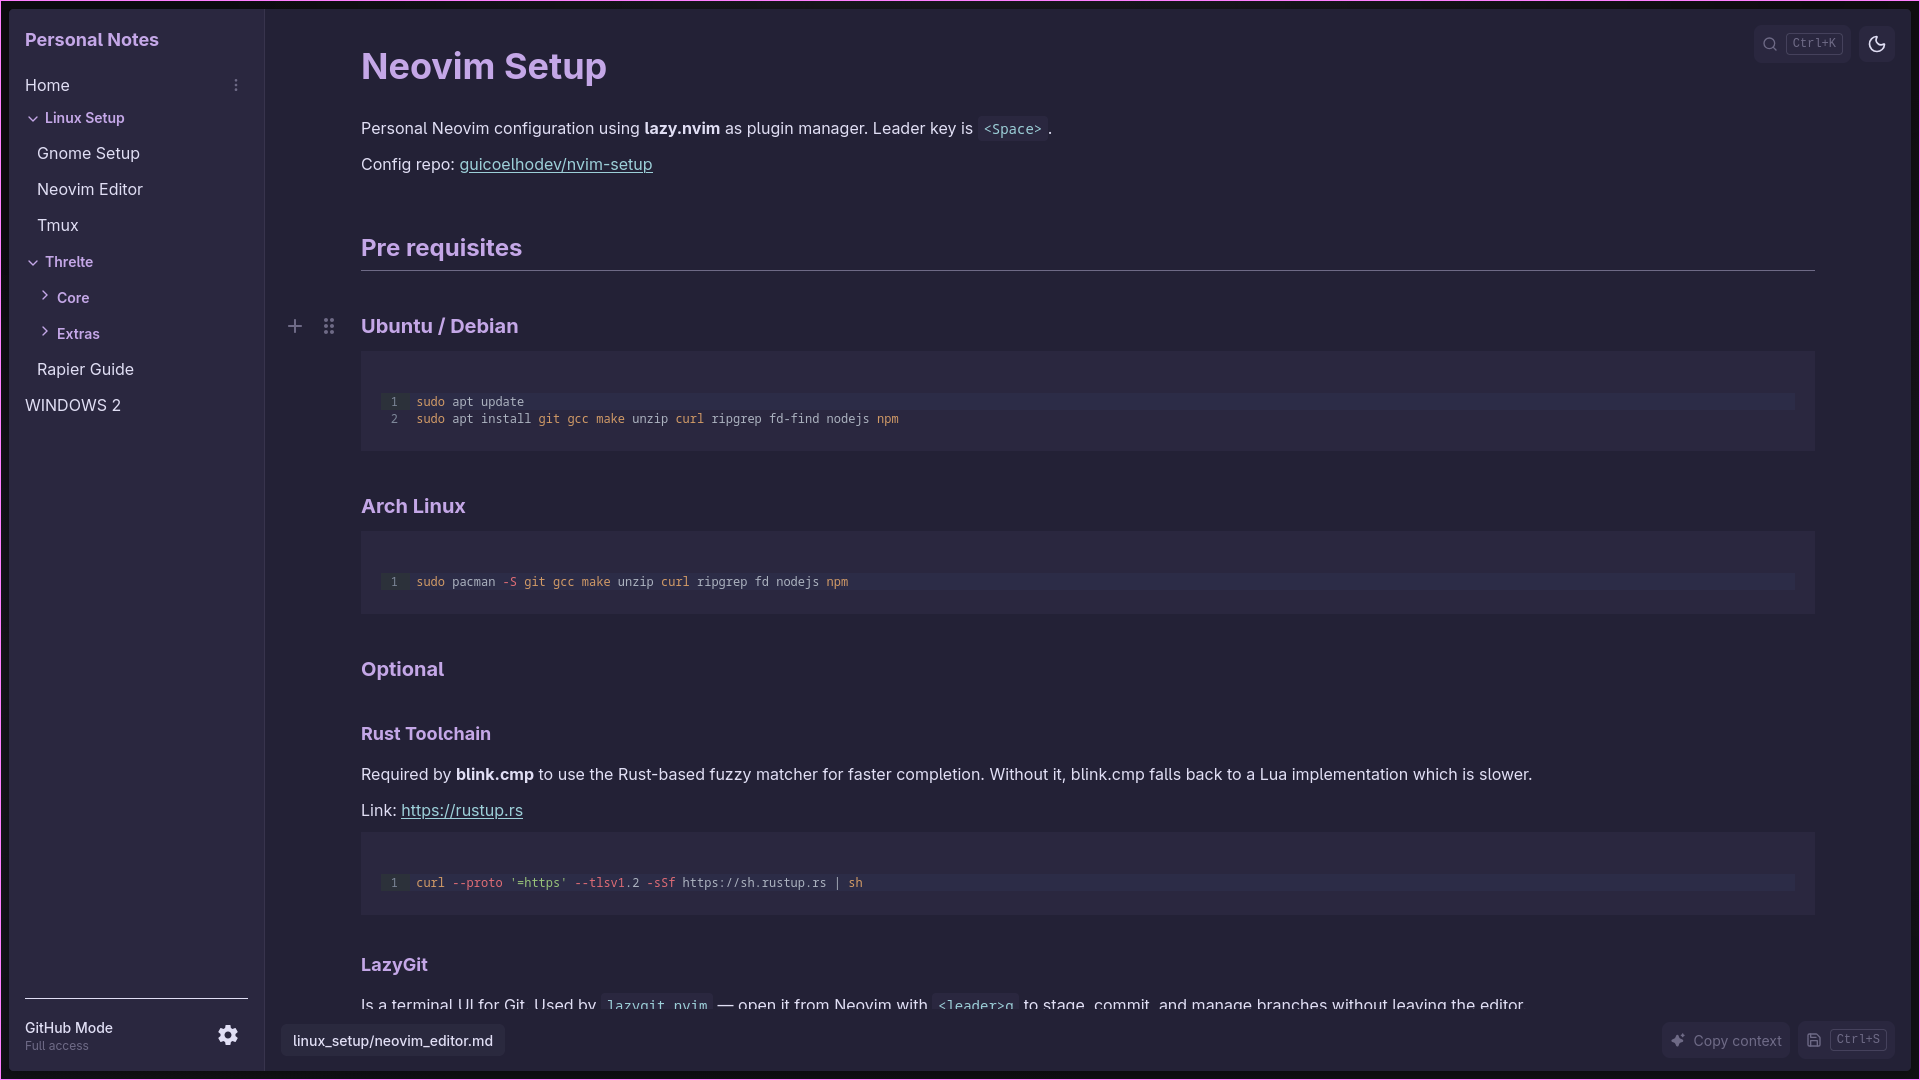
Task: Click the Ctrl+S save shortcut label
Action: coord(1858,1040)
